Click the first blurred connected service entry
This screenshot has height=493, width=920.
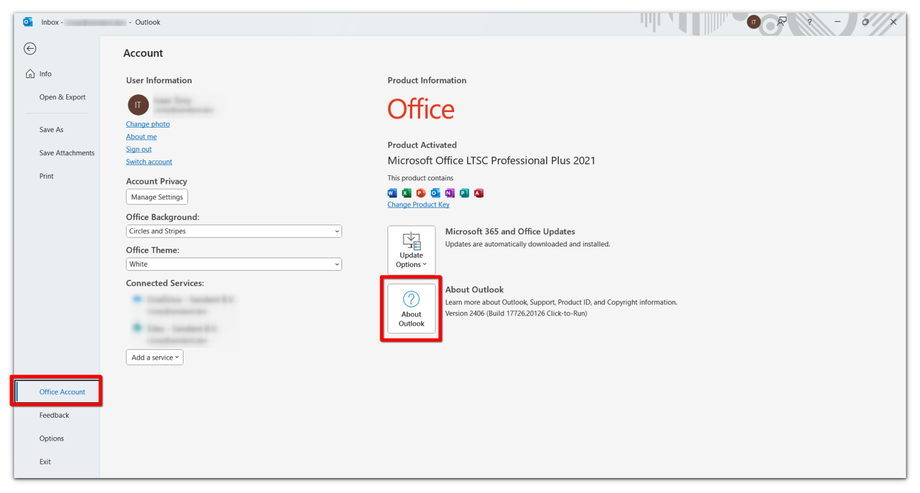(x=183, y=305)
